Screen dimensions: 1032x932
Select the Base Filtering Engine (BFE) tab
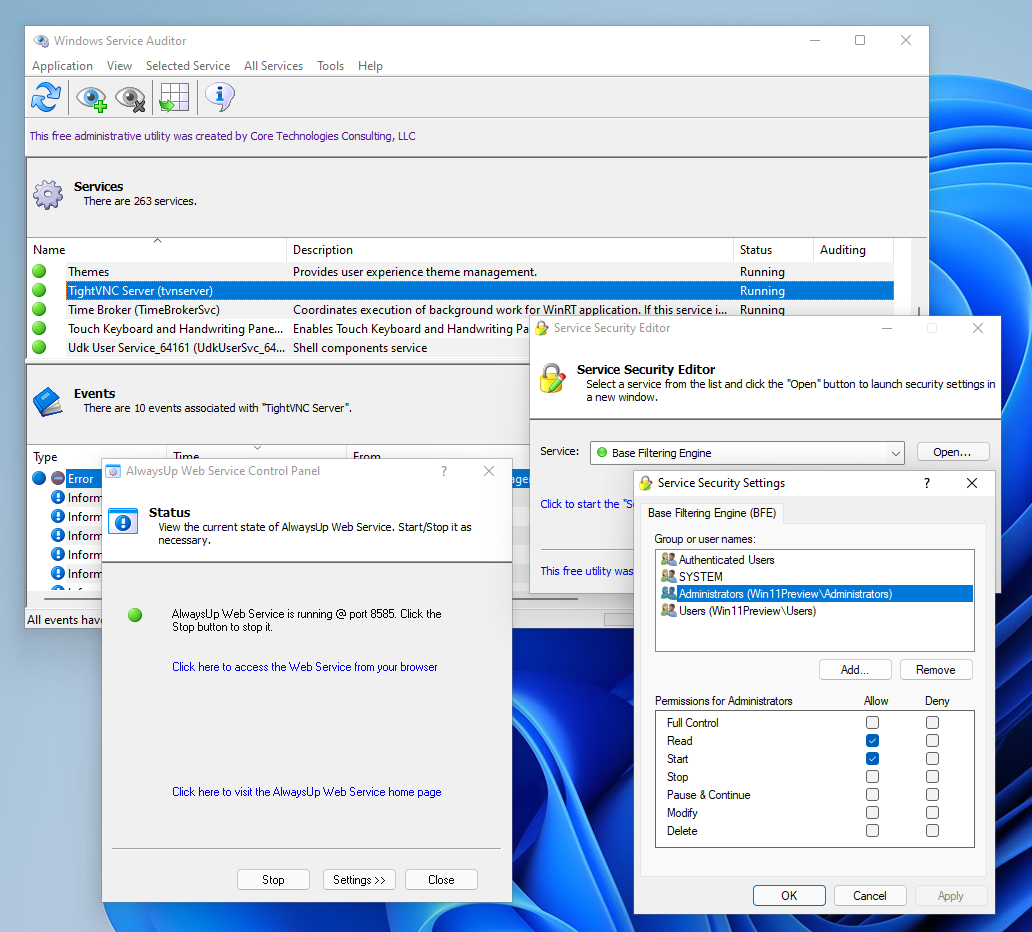pos(712,513)
